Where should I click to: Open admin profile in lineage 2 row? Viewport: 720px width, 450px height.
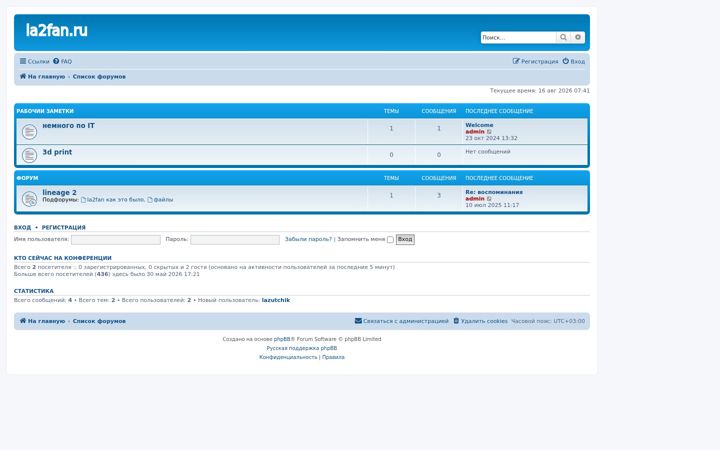tap(475, 199)
